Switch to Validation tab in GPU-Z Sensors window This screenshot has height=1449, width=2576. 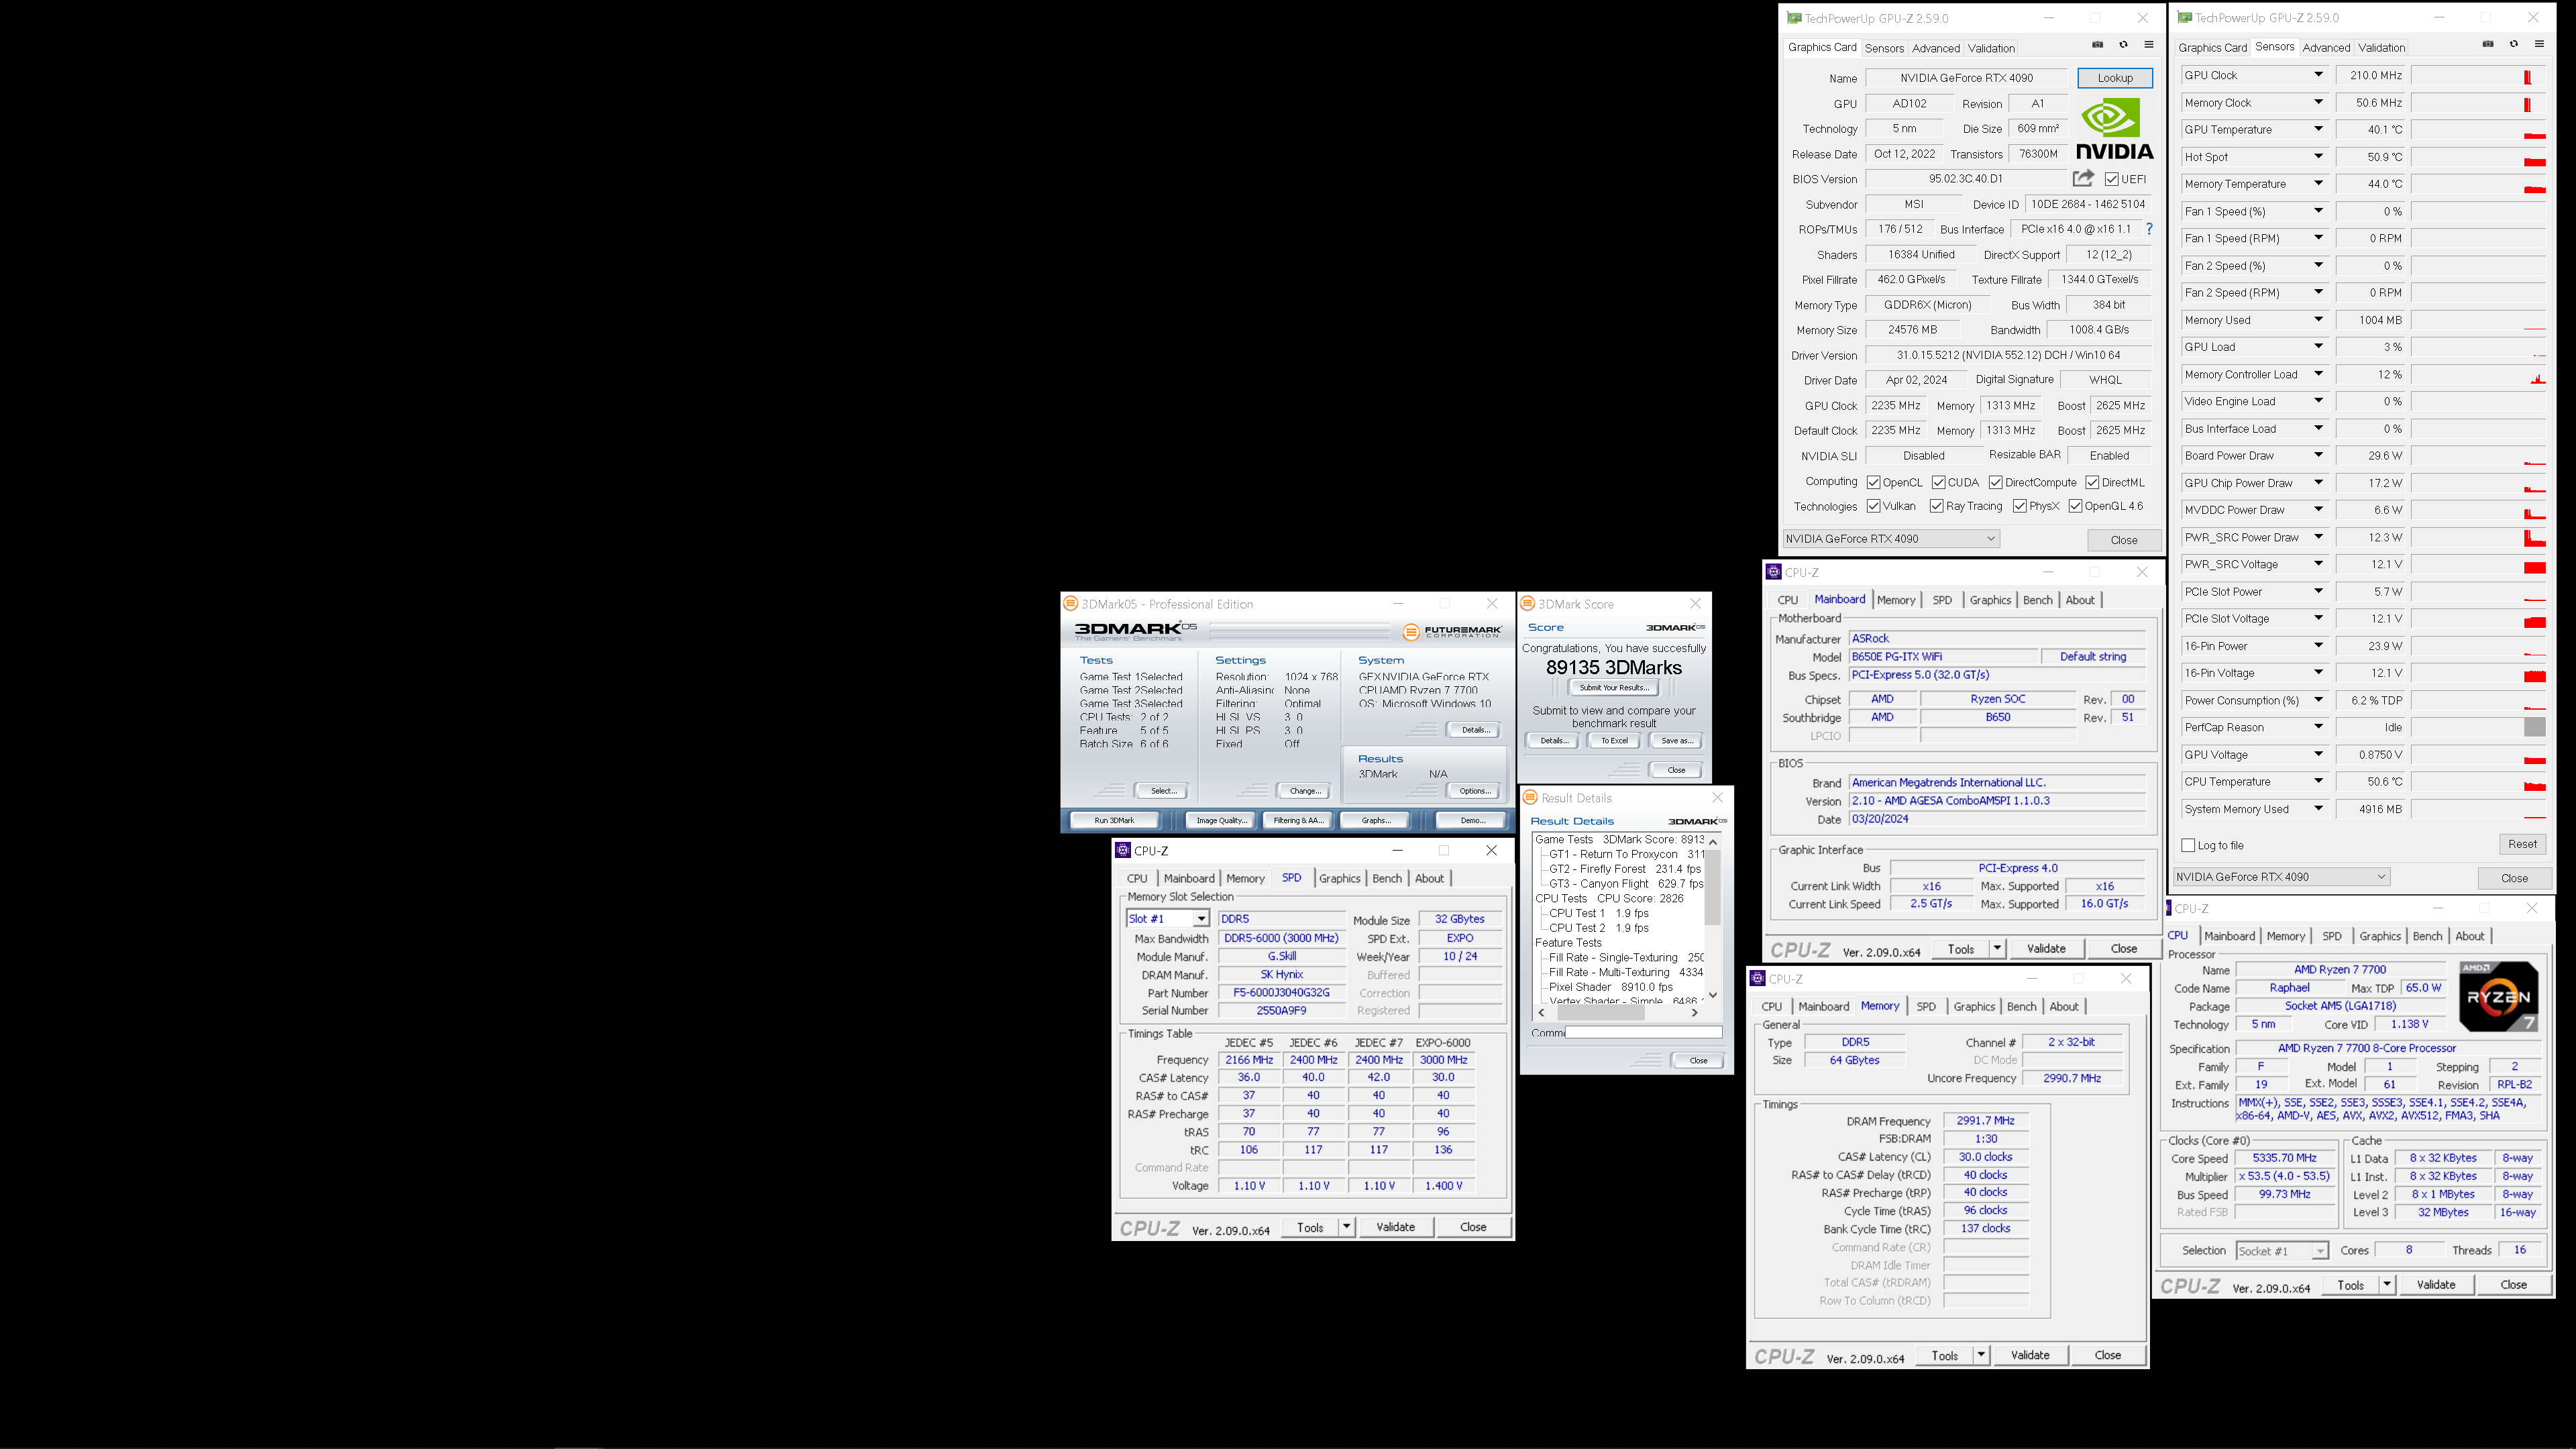point(2381,47)
